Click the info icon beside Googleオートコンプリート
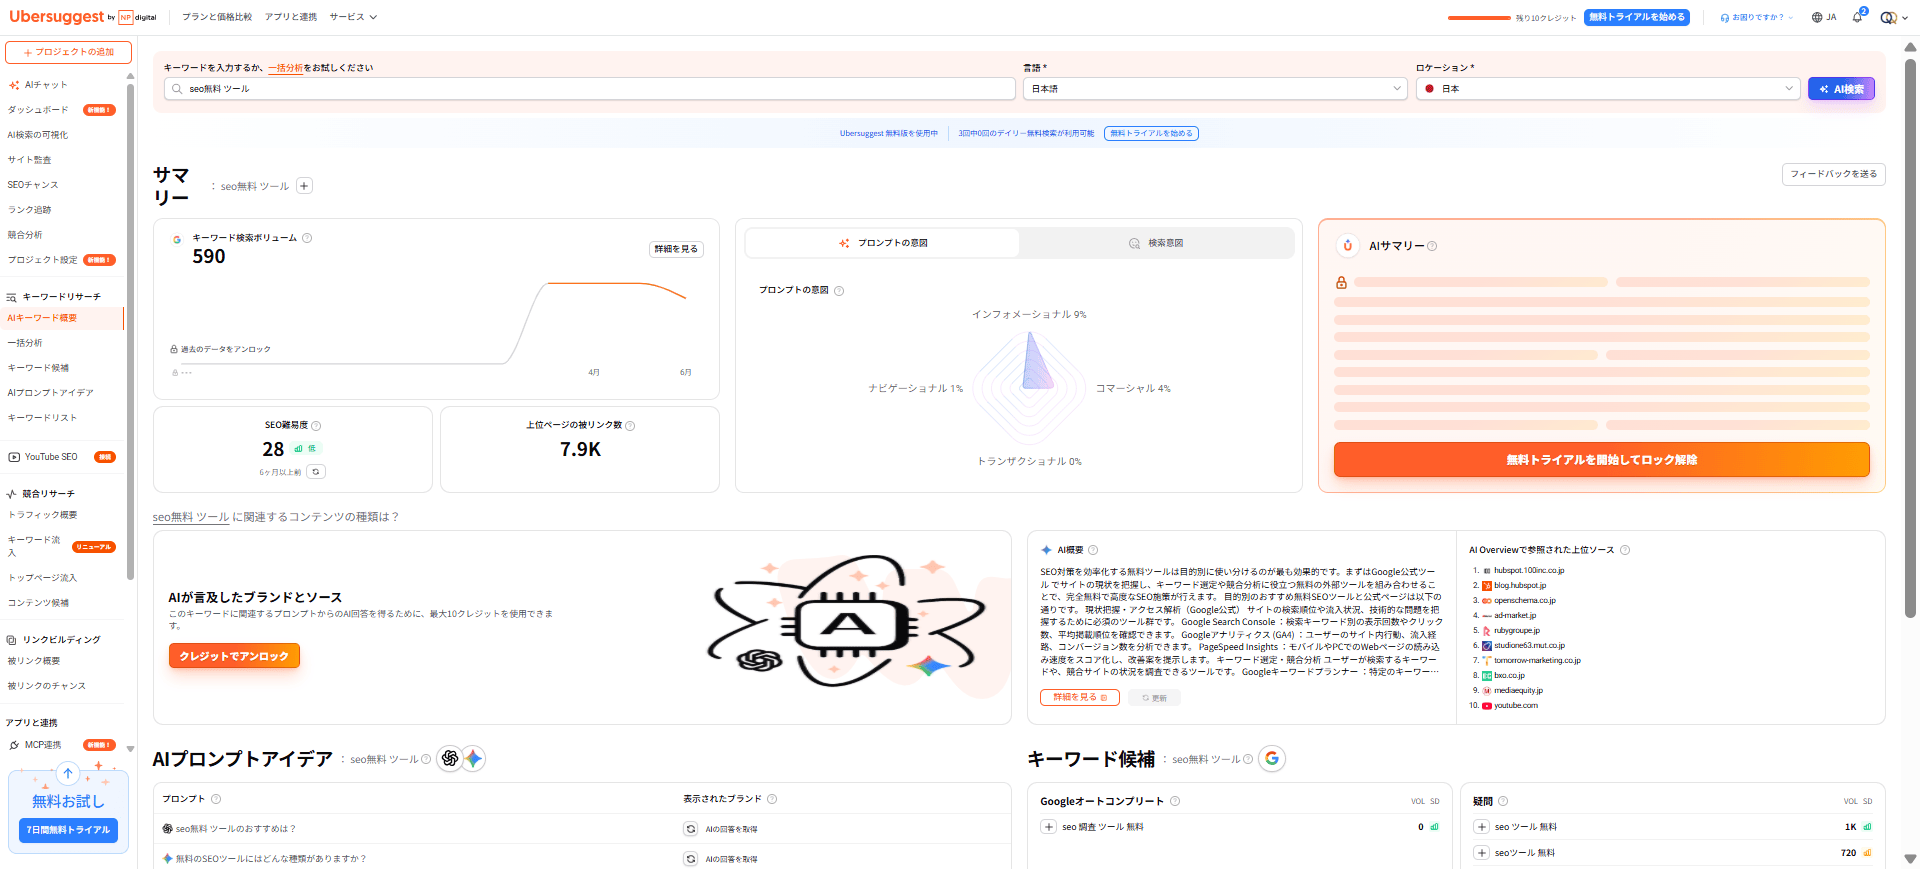1920x869 pixels. (x=1175, y=801)
